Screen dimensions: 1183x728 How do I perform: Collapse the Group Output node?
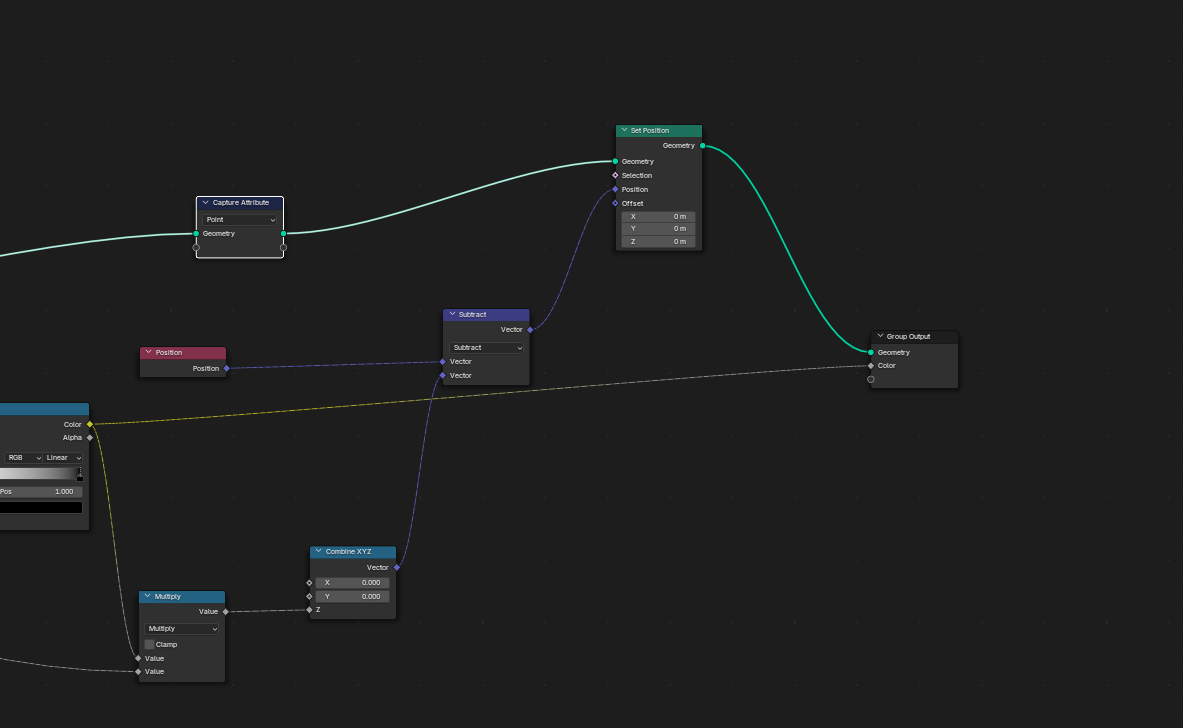click(880, 336)
